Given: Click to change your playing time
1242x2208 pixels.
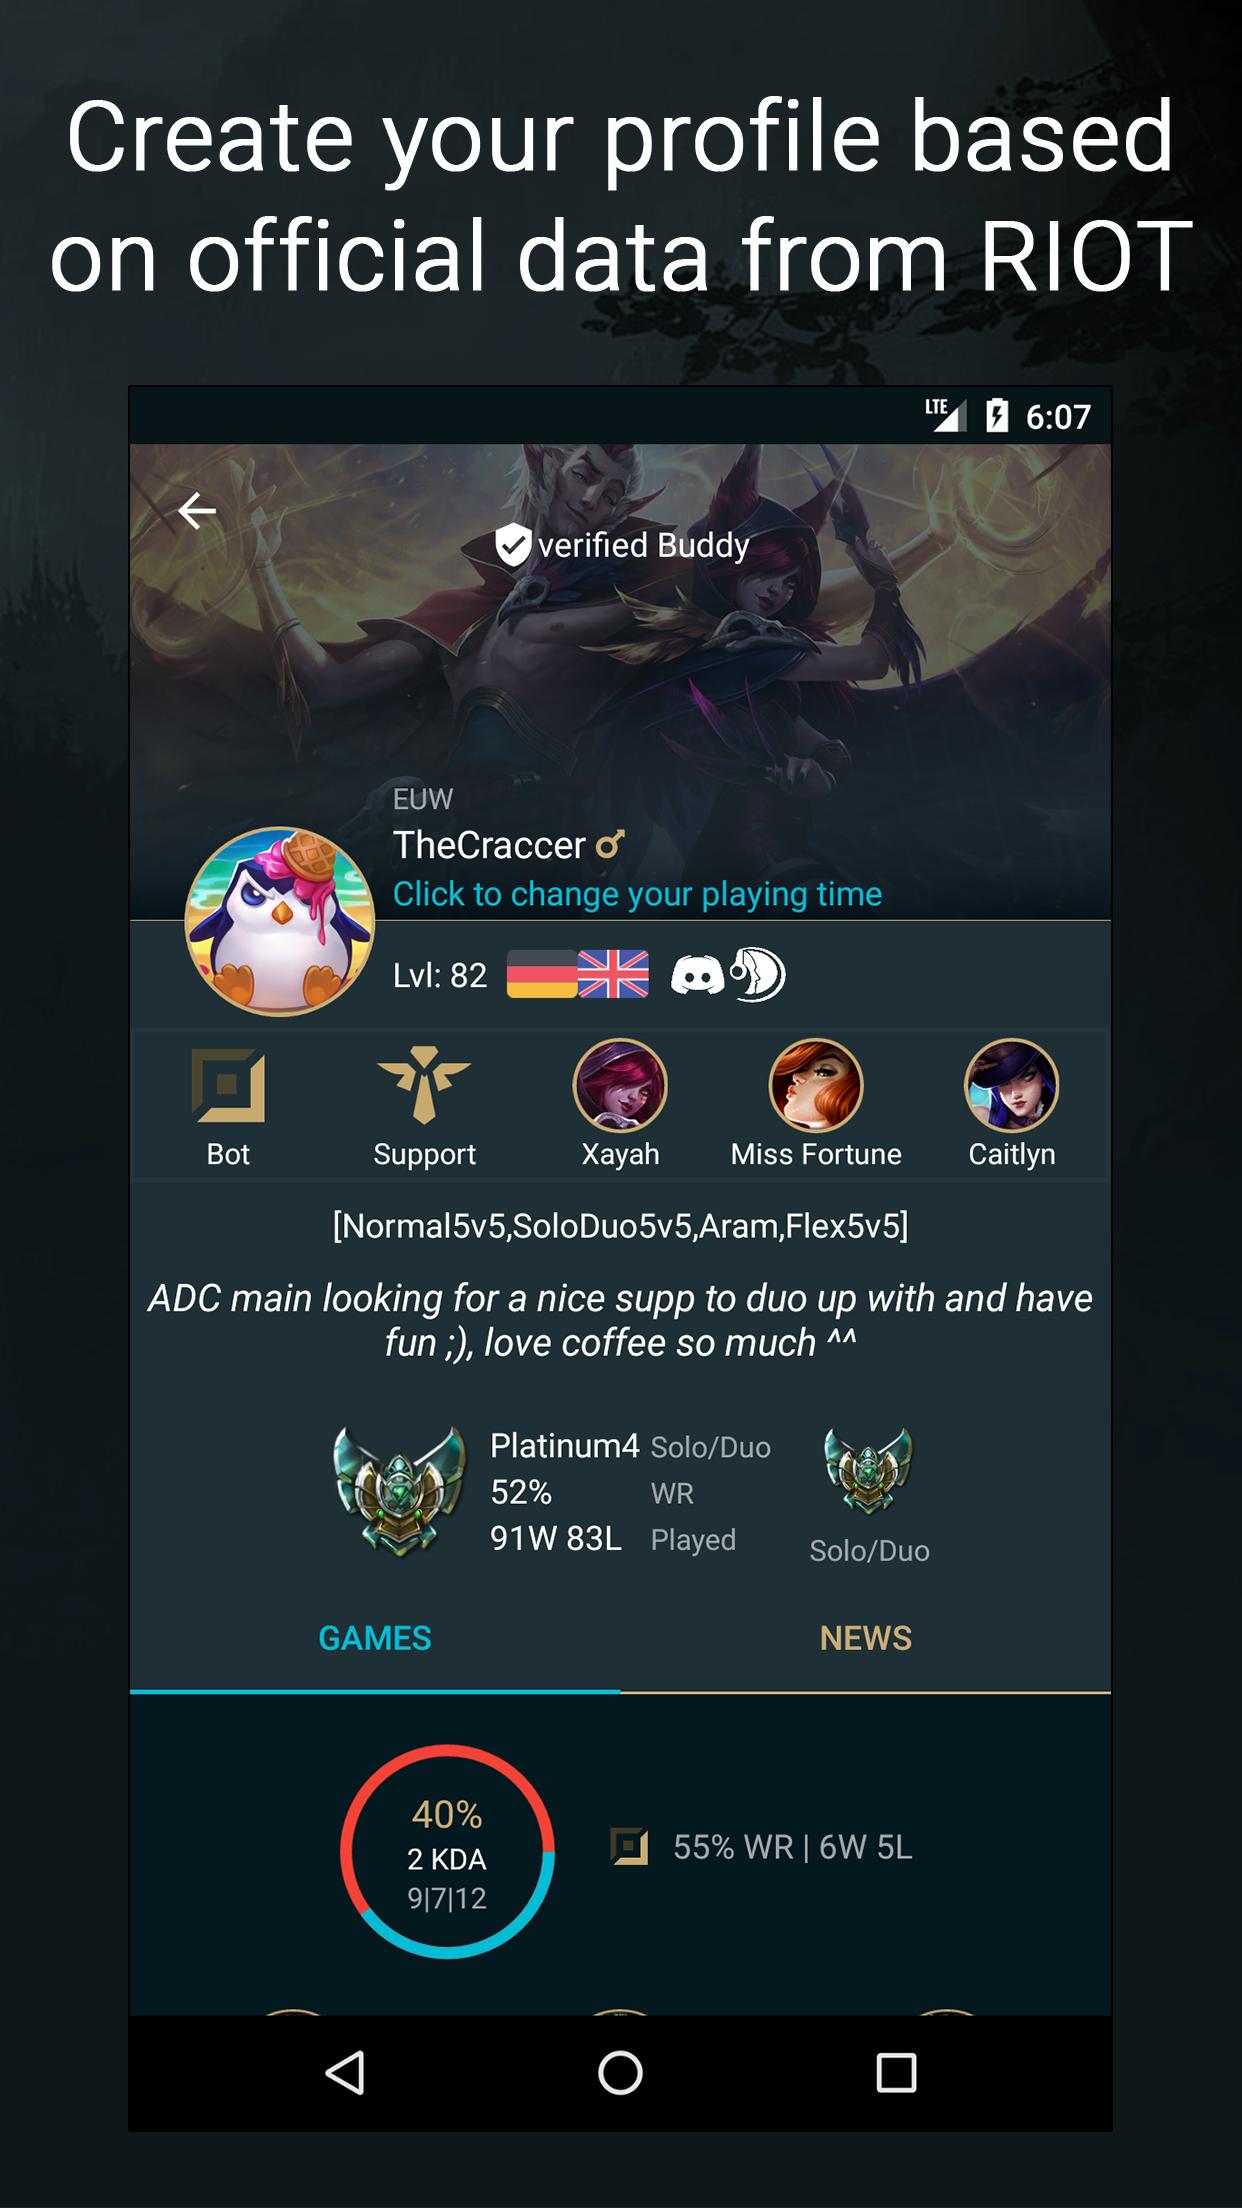Looking at the screenshot, I should tap(637, 893).
